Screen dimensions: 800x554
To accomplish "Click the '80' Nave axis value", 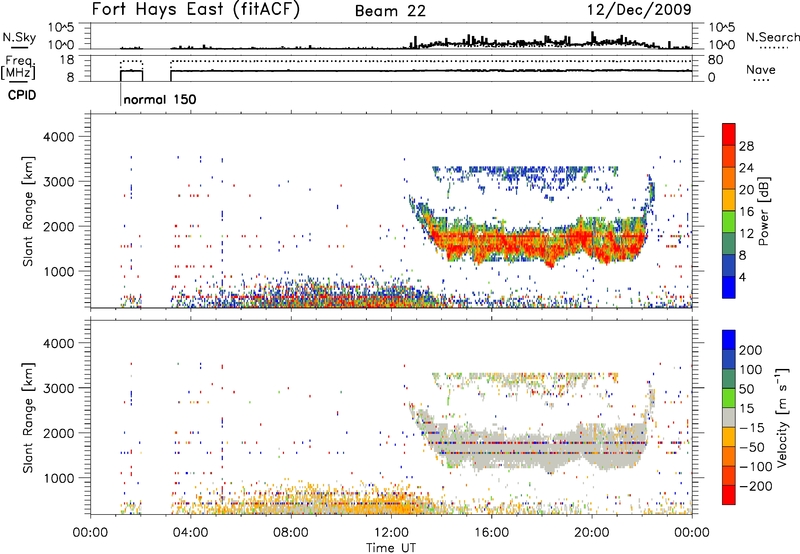I will (715, 60).
